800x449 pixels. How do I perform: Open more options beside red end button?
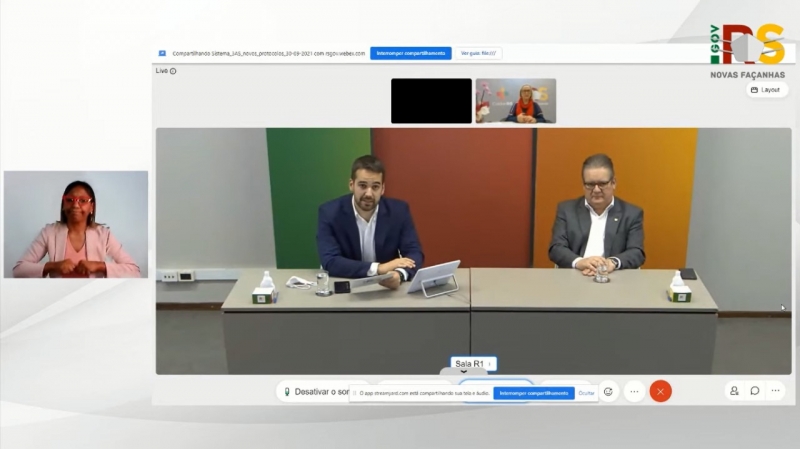[x=634, y=392]
